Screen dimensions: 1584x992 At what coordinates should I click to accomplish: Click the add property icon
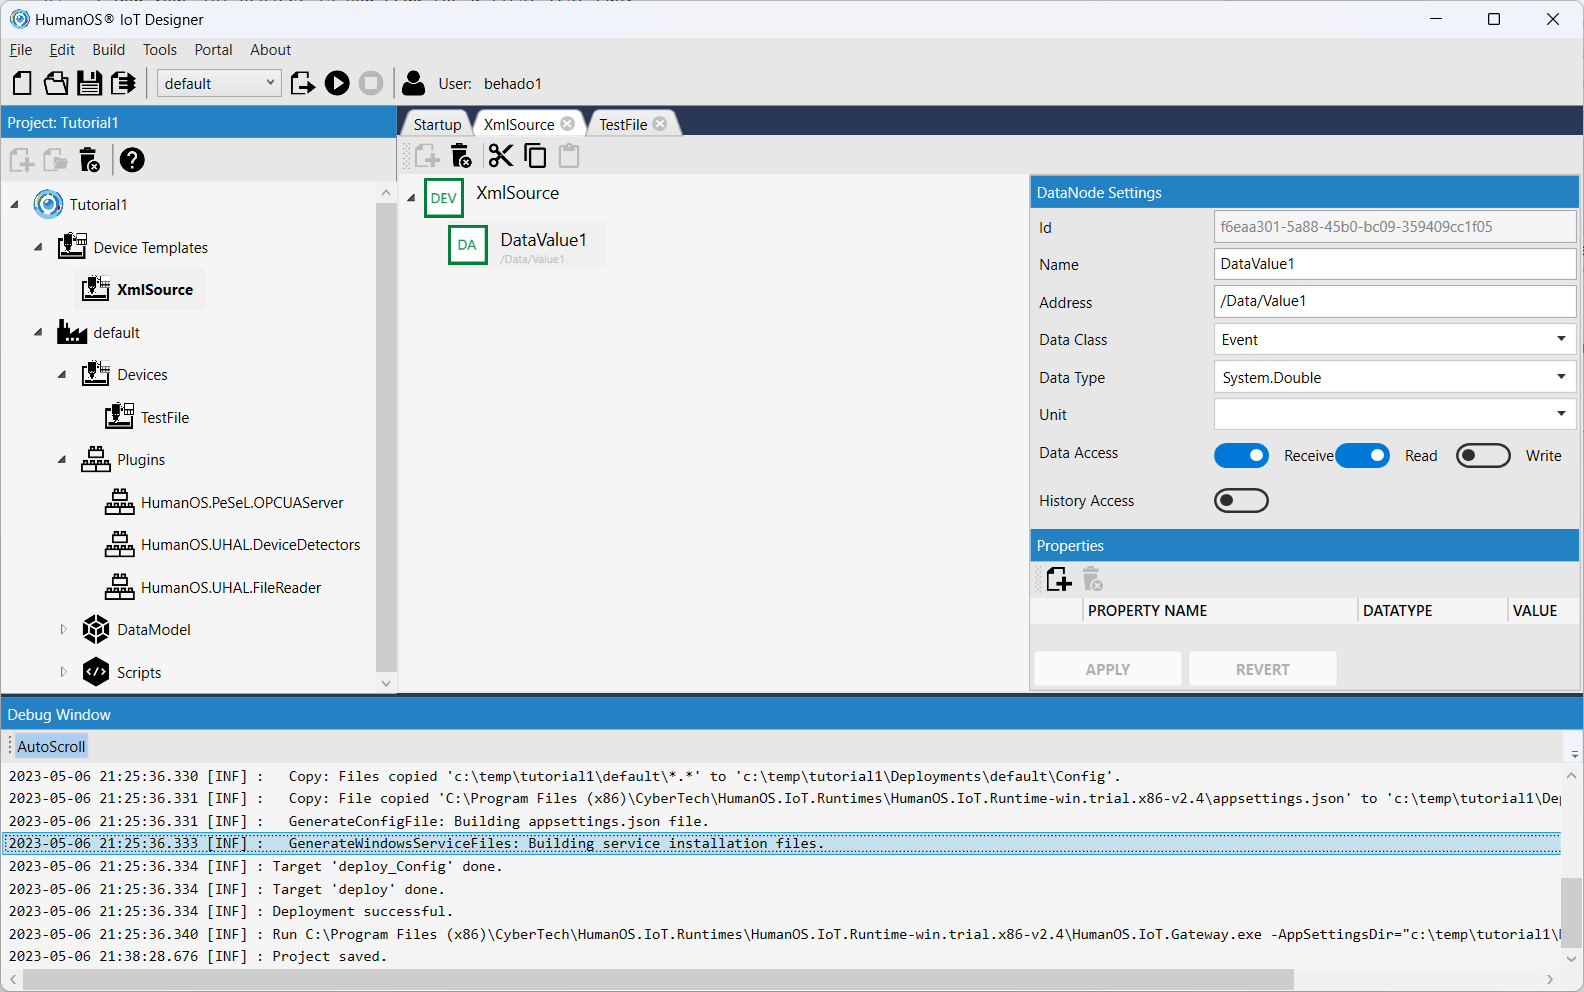click(1059, 580)
